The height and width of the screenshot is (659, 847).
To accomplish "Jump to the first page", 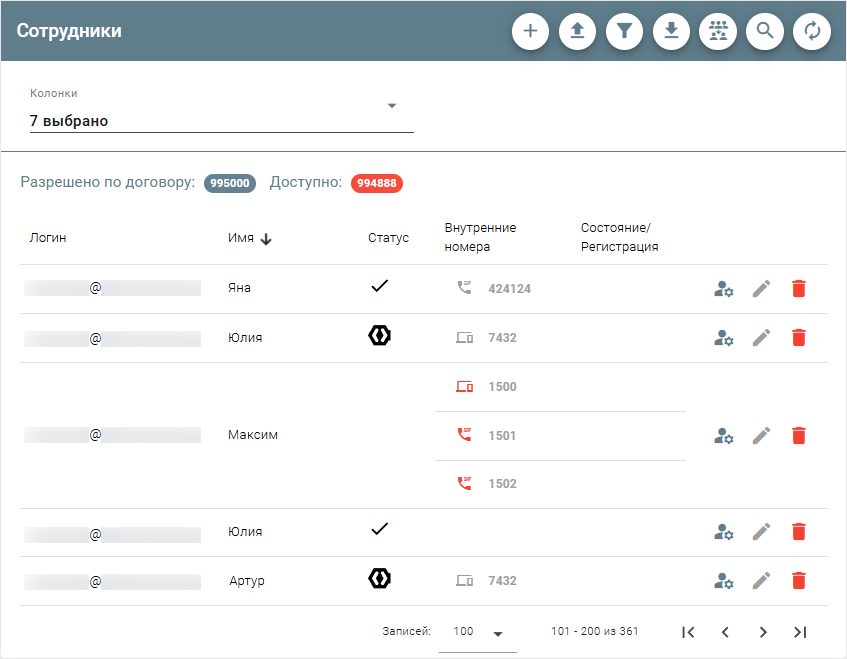I will [x=688, y=632].
